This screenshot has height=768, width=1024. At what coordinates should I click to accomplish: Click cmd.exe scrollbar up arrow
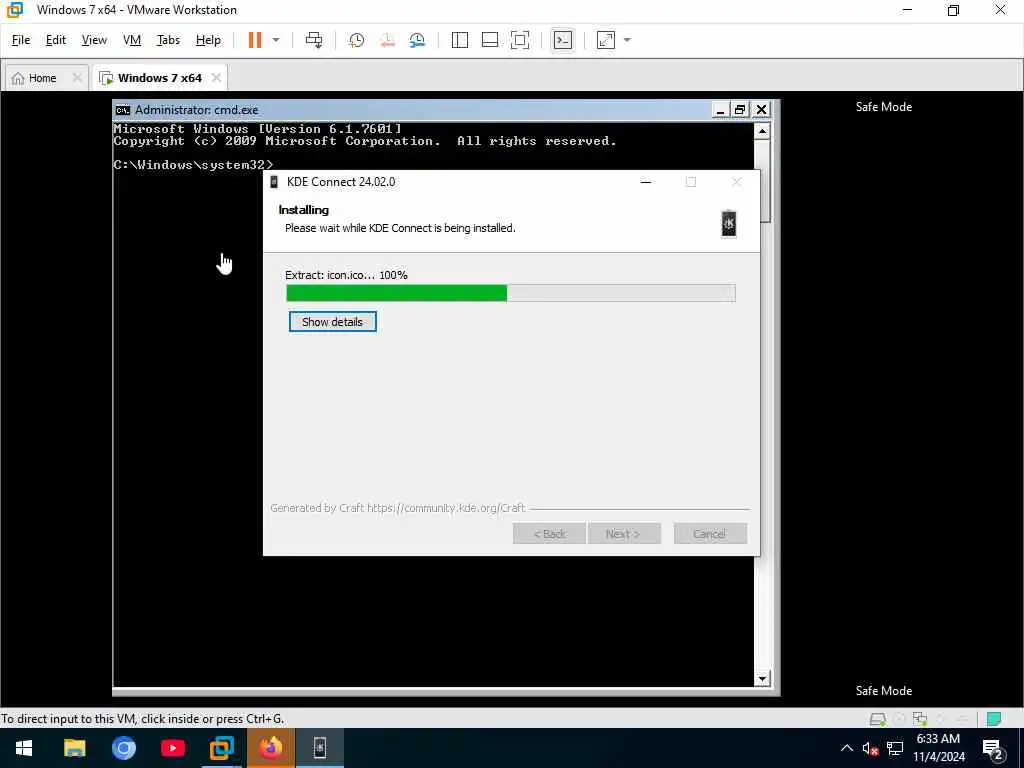coord(761,131)
